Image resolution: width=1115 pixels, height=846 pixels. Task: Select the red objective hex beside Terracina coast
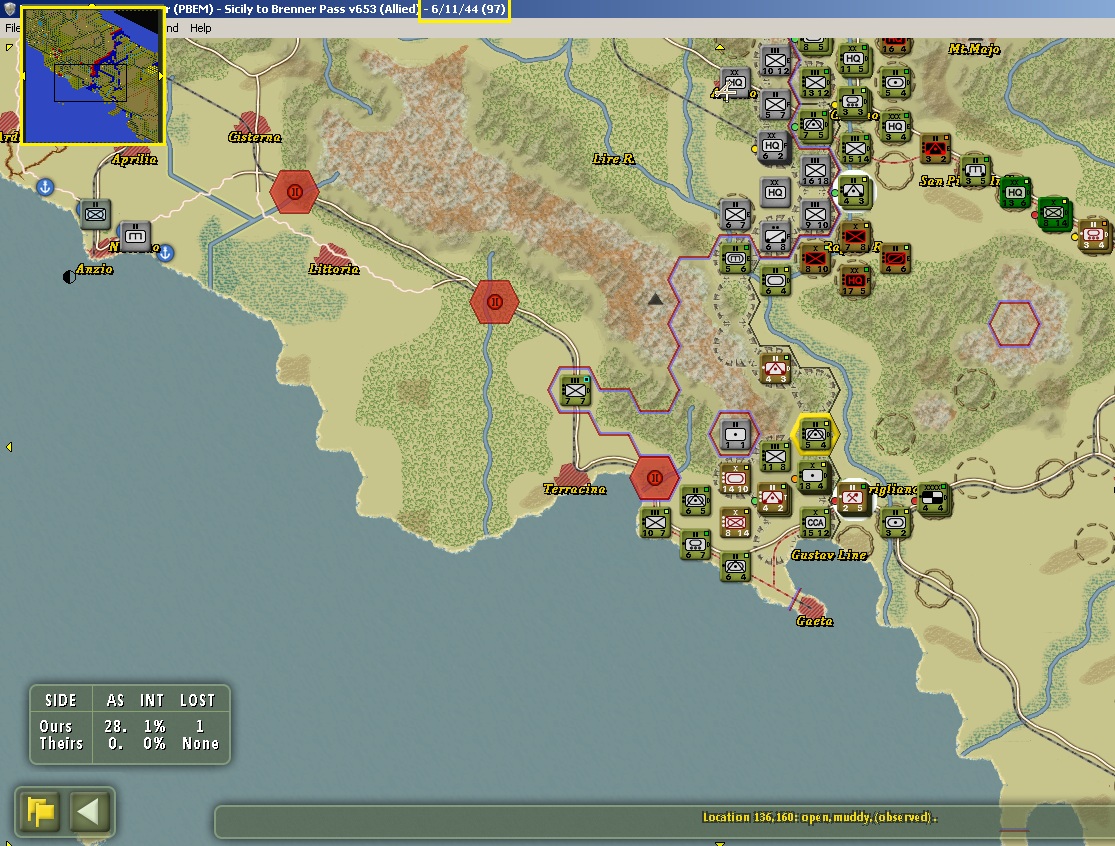tap(655, 478)
